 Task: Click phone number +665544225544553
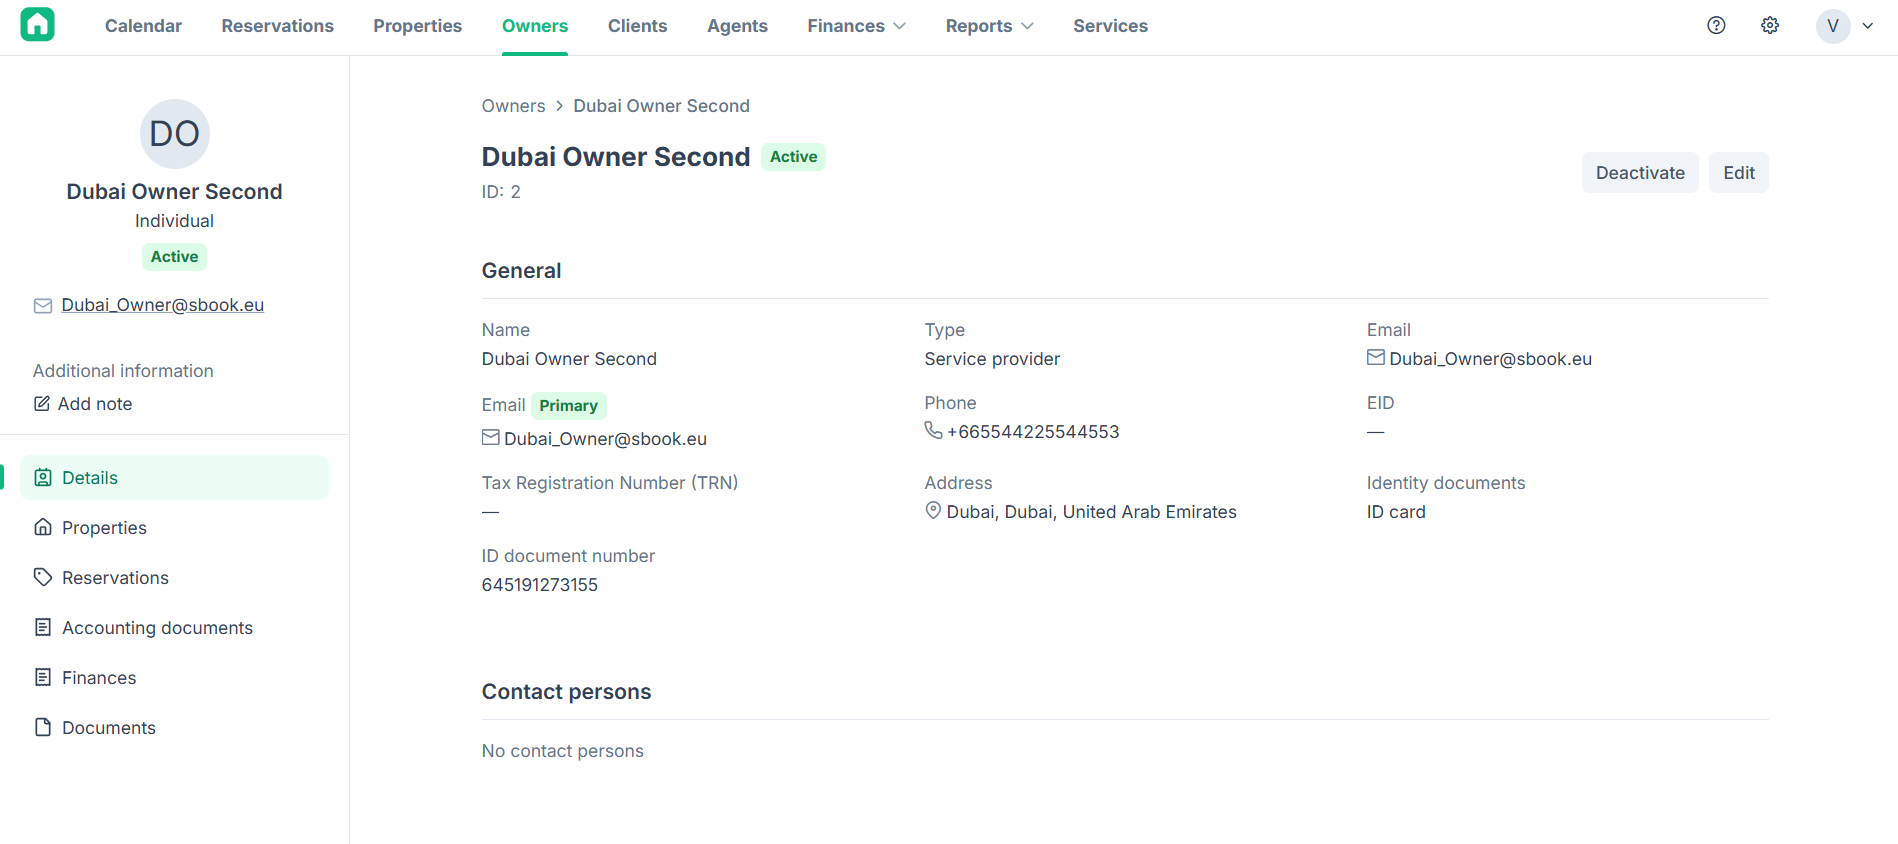pos(1033,432)
